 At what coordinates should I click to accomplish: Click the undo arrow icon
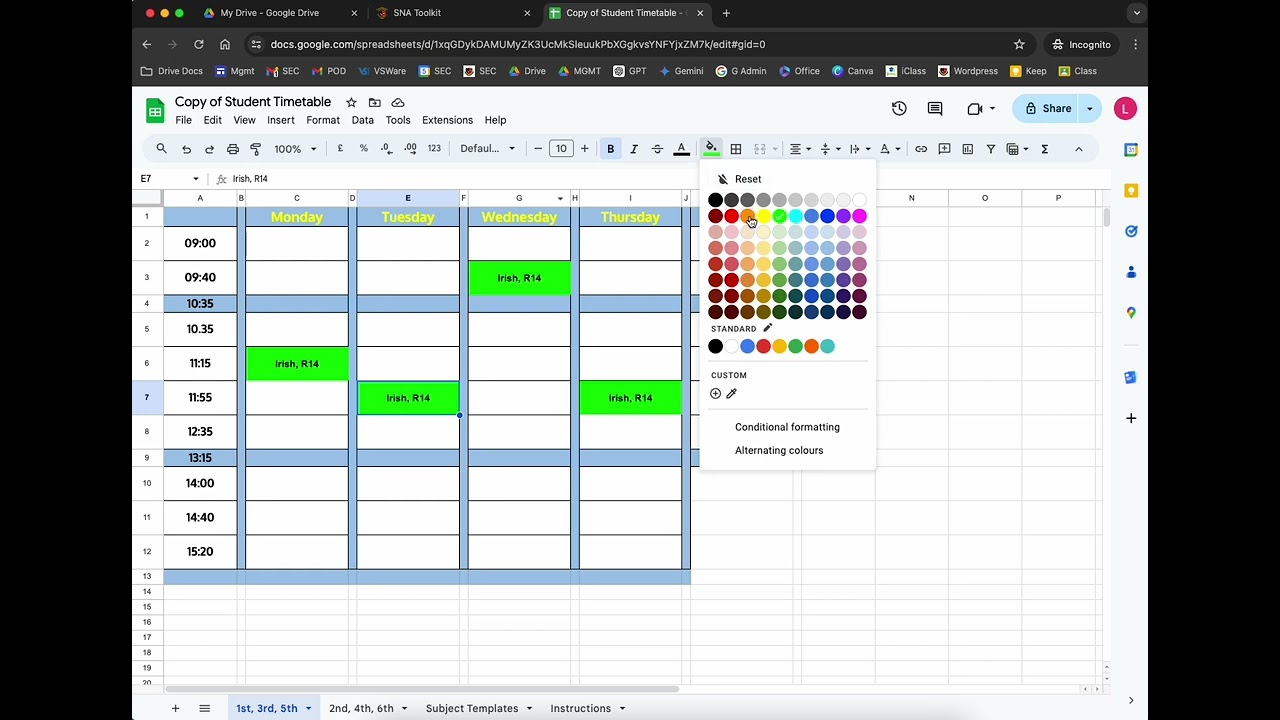(x=186, y=149)
